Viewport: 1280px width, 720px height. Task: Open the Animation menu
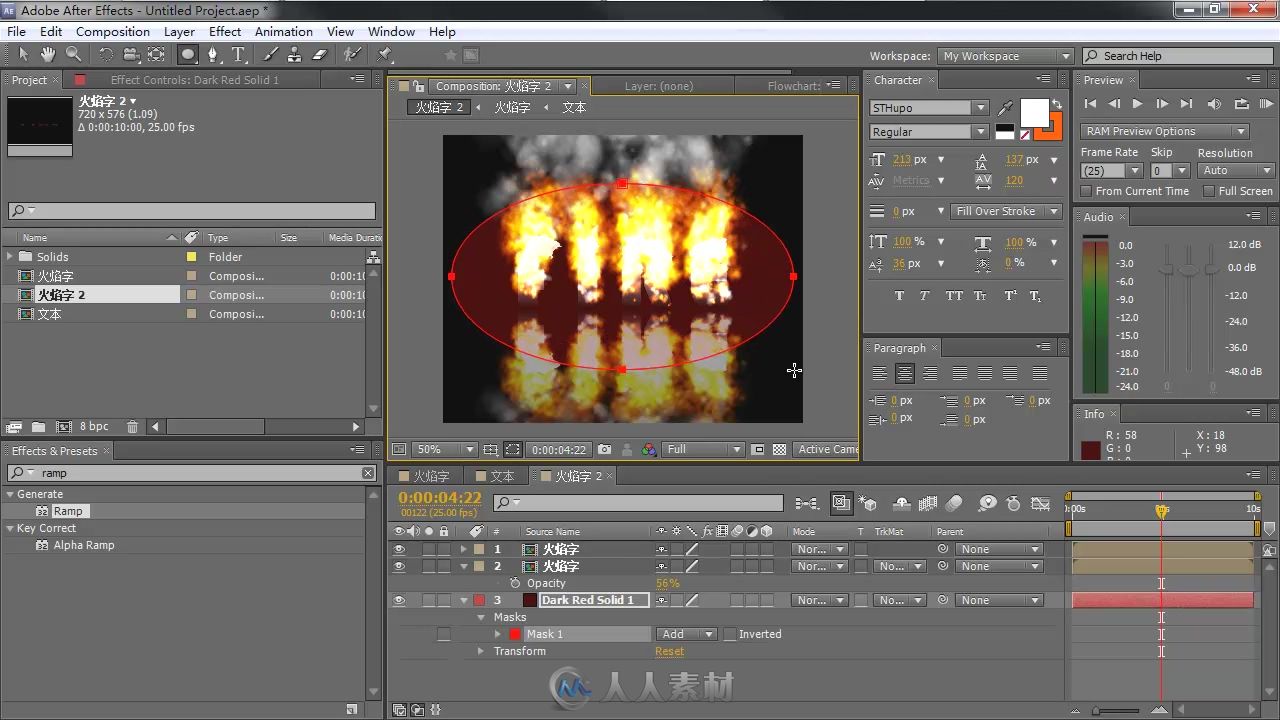pos(284,31)
